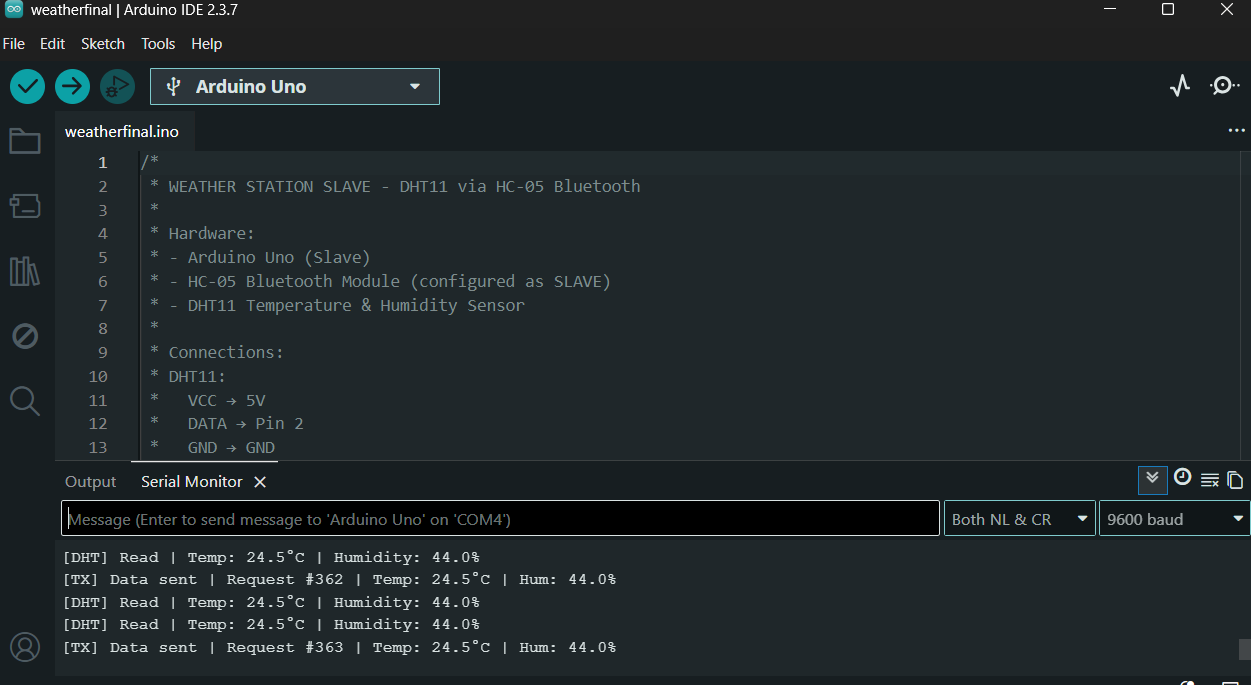Clear the Serial Monitor output
Screen dimensions: 1251x685
(1209, 480)
